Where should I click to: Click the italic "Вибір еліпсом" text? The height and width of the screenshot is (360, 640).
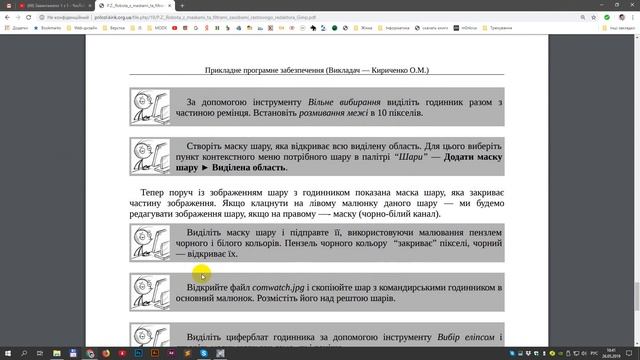[466, 337]
